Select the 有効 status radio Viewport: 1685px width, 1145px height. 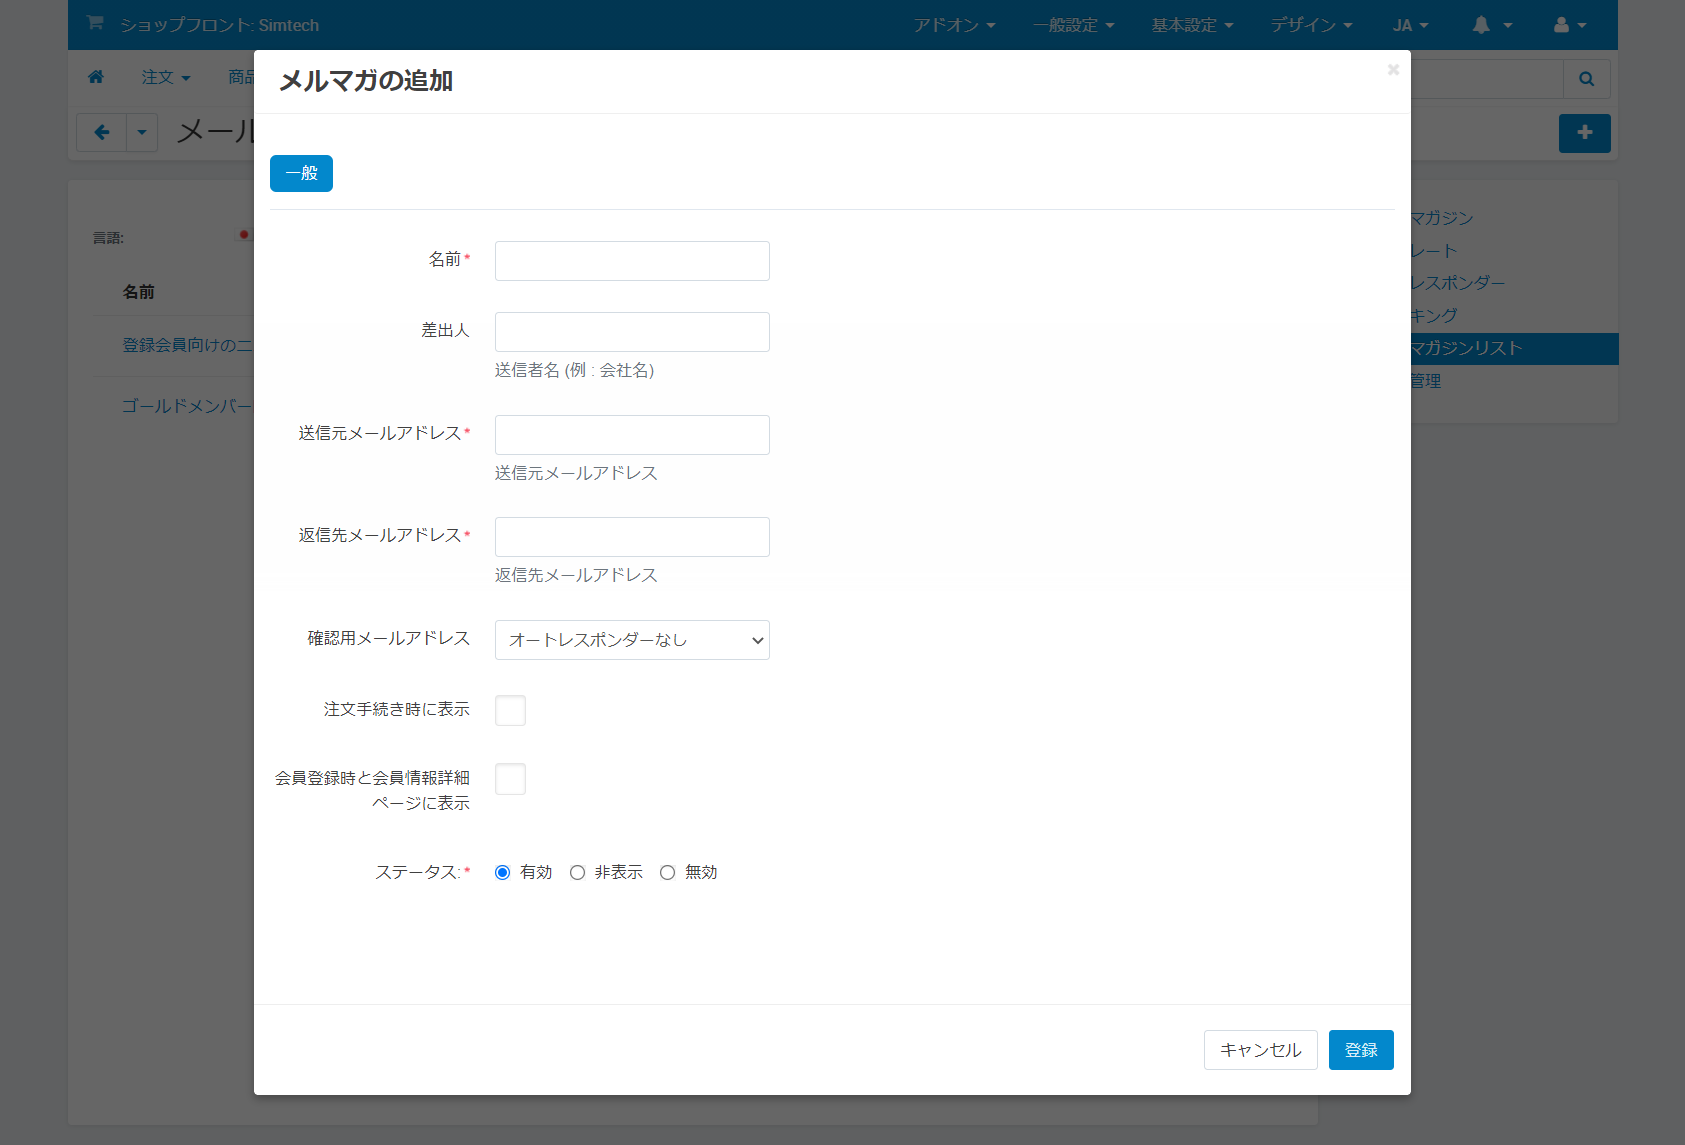(x=502, y=873)
